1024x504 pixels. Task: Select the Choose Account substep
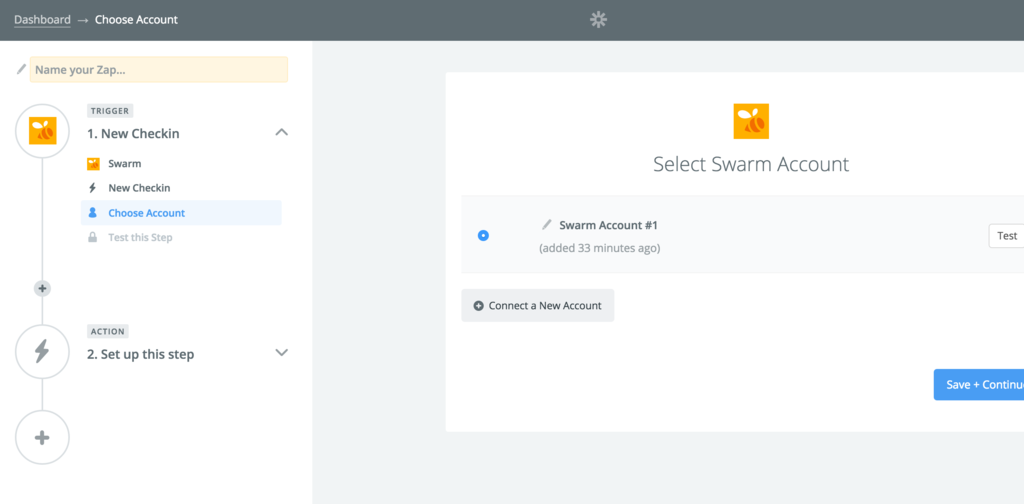[181, 213]
